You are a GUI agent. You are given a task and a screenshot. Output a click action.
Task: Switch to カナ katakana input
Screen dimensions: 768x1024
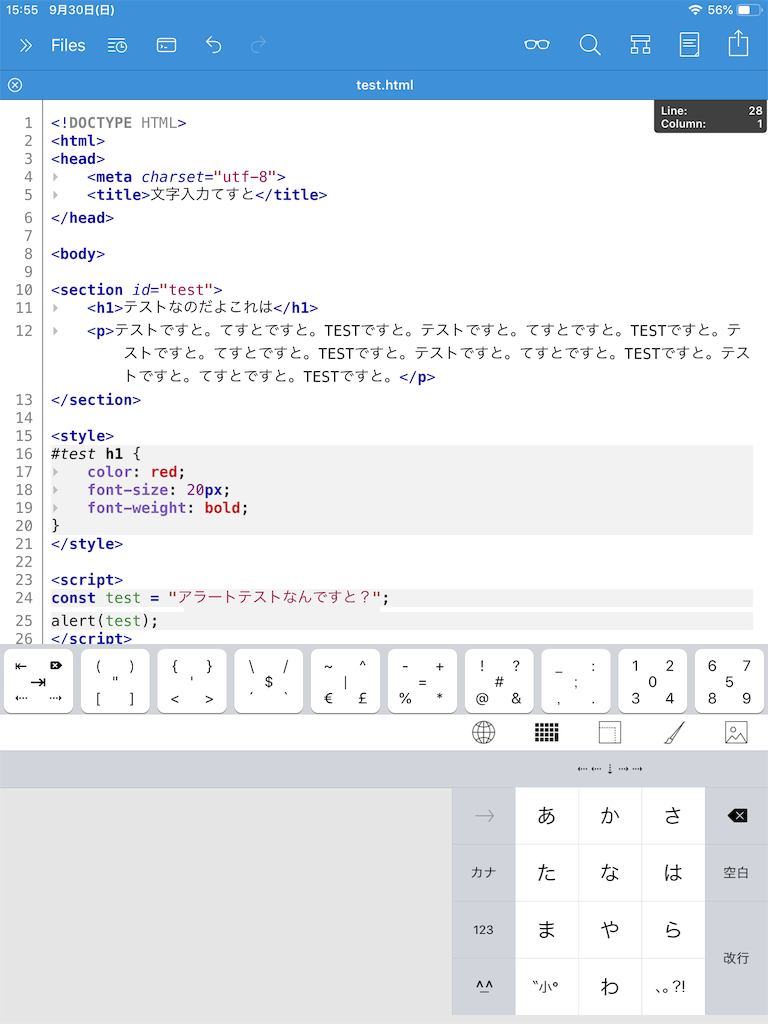tap(483, 872)
